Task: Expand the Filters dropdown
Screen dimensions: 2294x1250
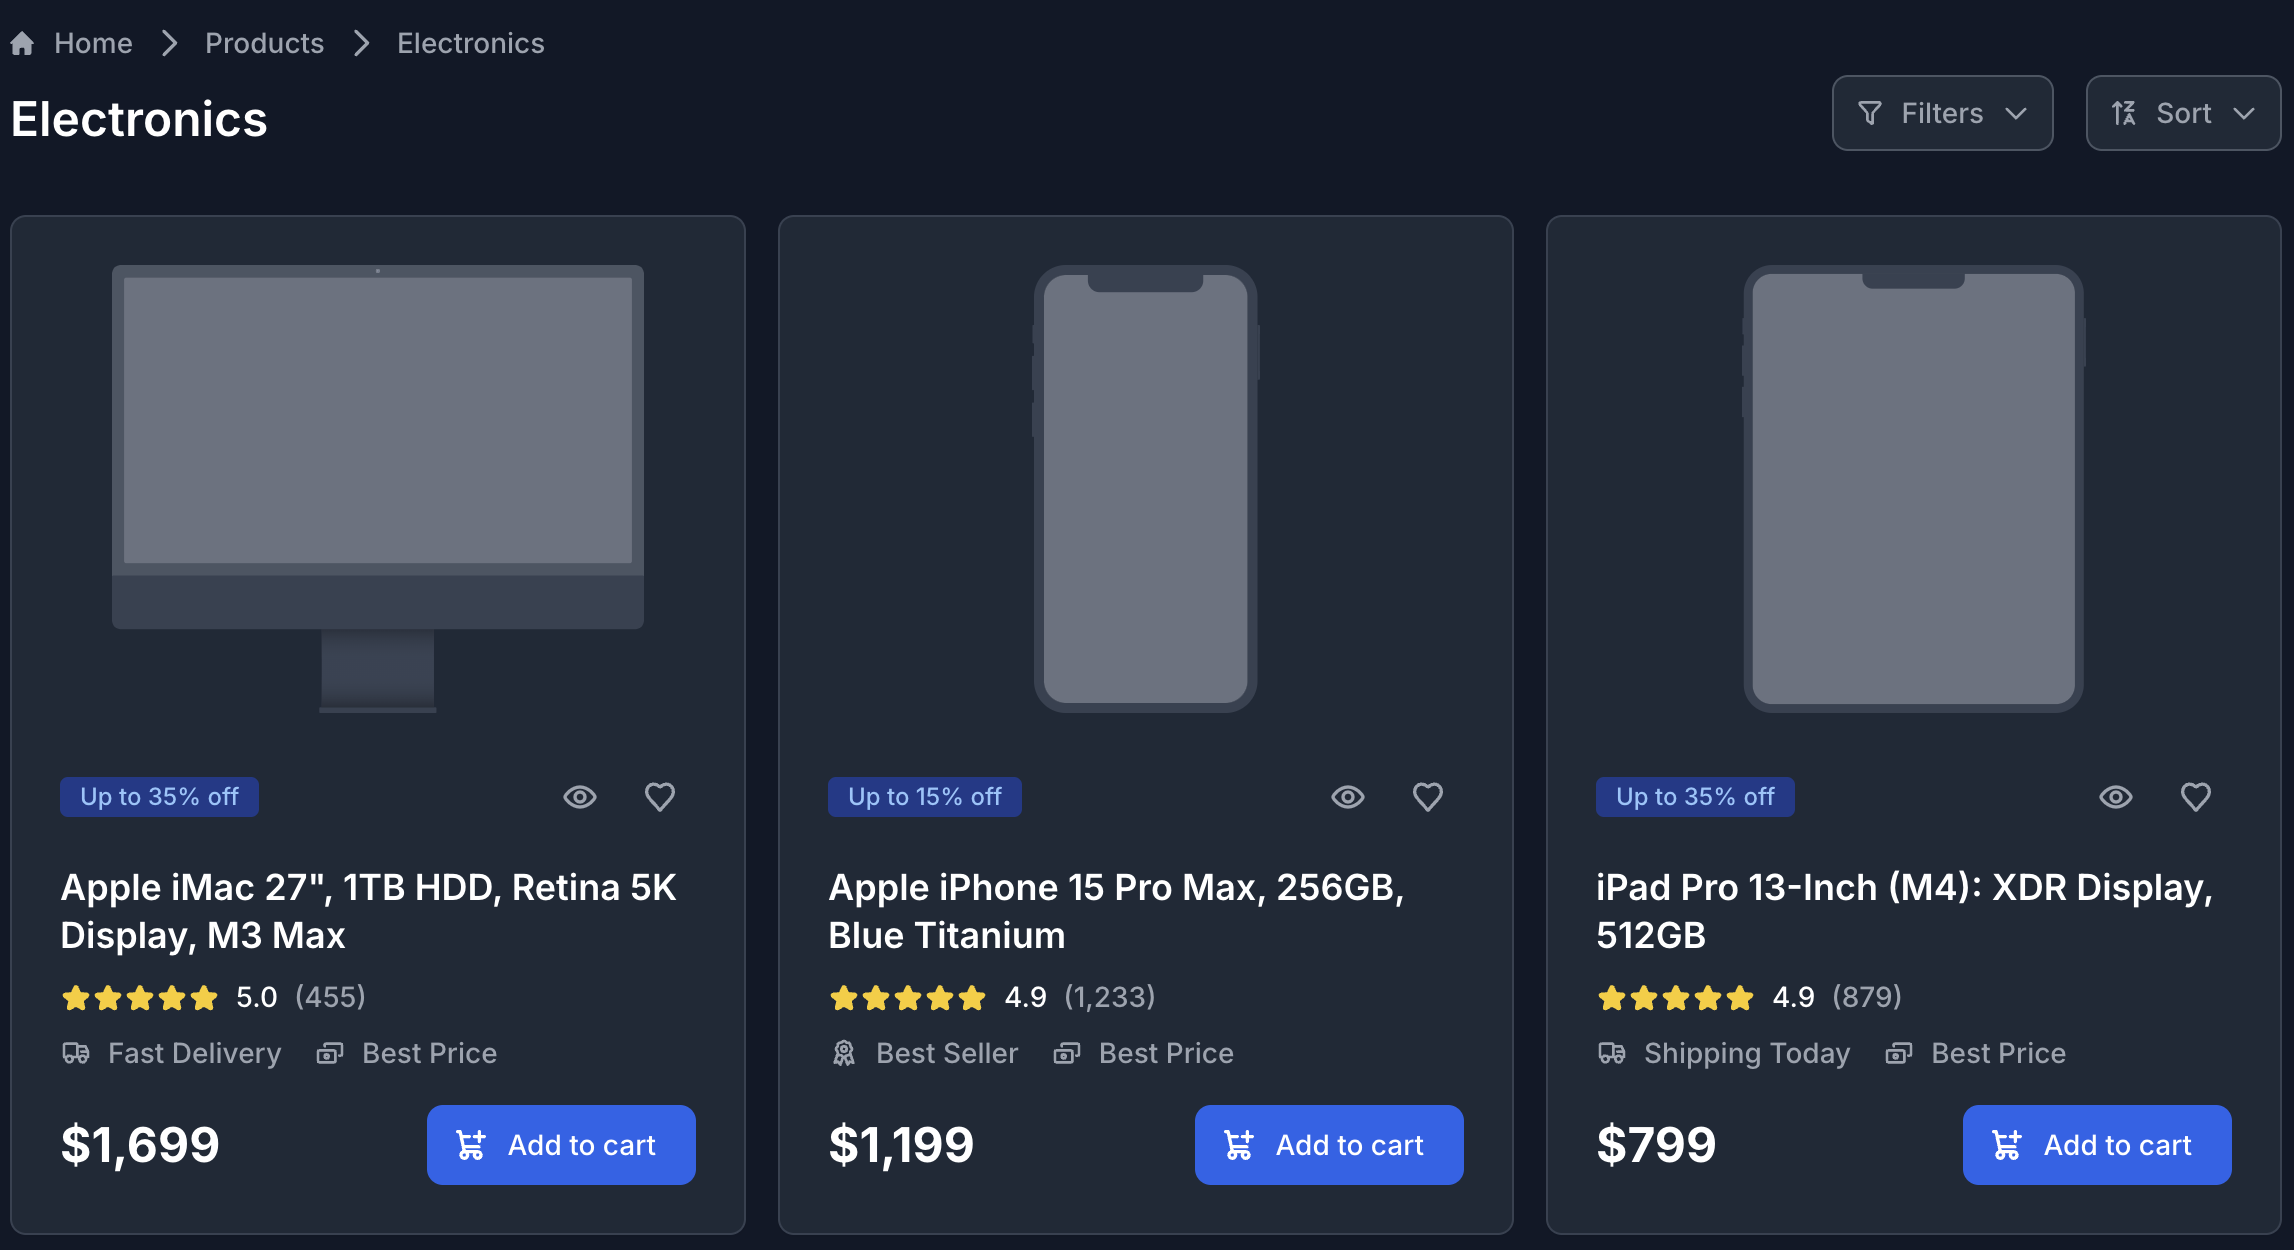Action: pos(1941,113)
